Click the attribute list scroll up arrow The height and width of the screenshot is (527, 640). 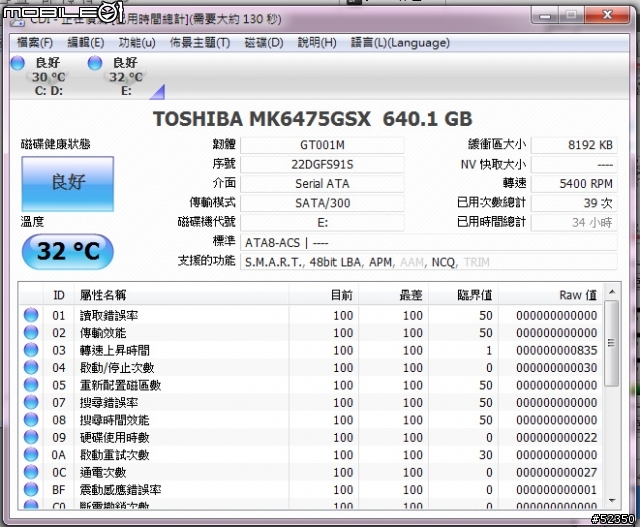click(x=612, y=292)
